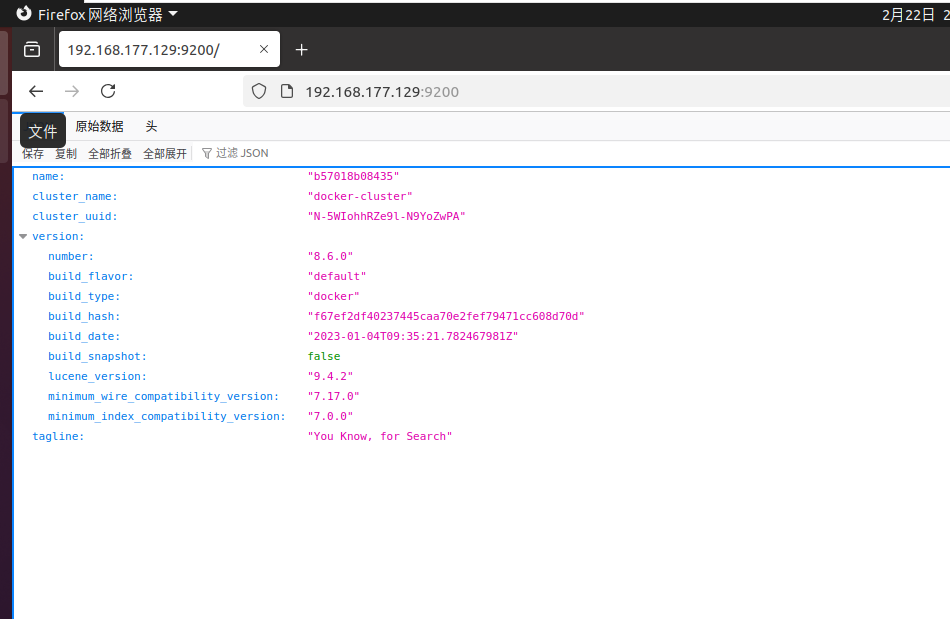The height and width of the screenshot is (619, 950).
Task: Click 复制 to copy the JSON
Action: point(66,153)
